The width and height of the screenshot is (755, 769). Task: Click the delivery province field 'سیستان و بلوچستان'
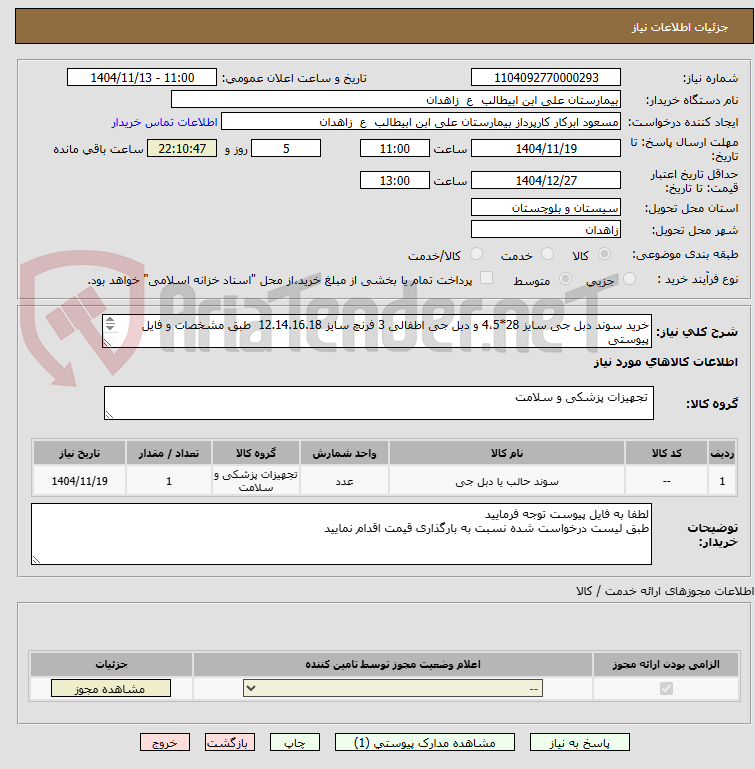[x=546, y=207]
